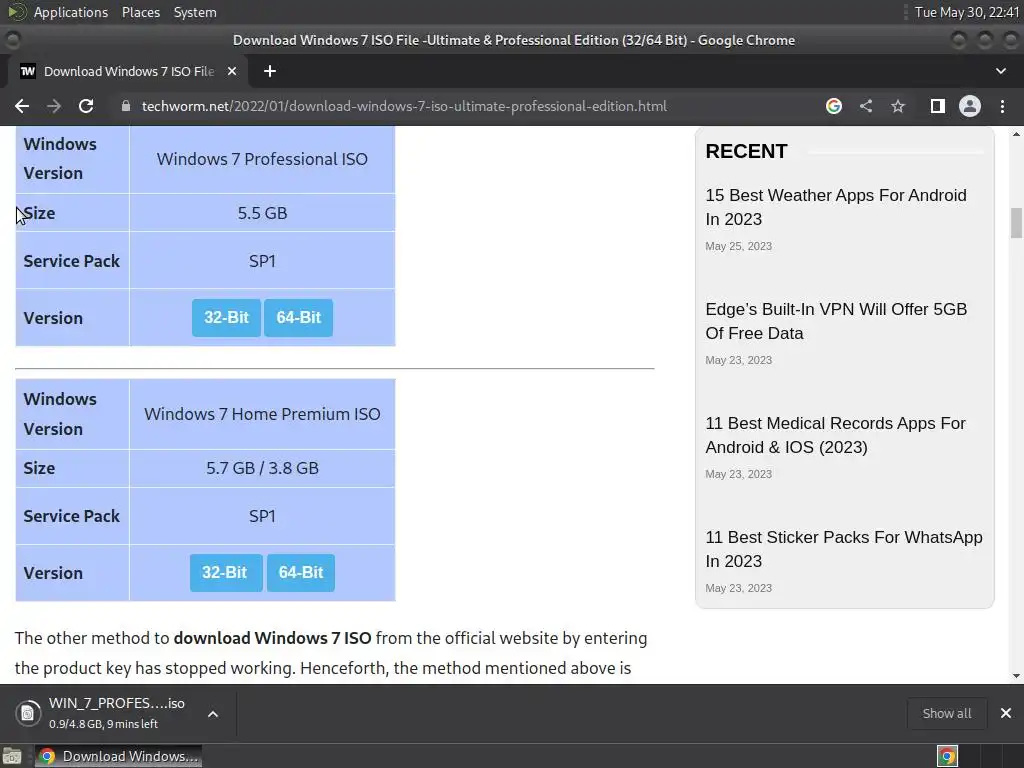This screenshot has height=768, width=1024.
Task: Click the RECENT sidebar heading
Action: tap(746, 152)
